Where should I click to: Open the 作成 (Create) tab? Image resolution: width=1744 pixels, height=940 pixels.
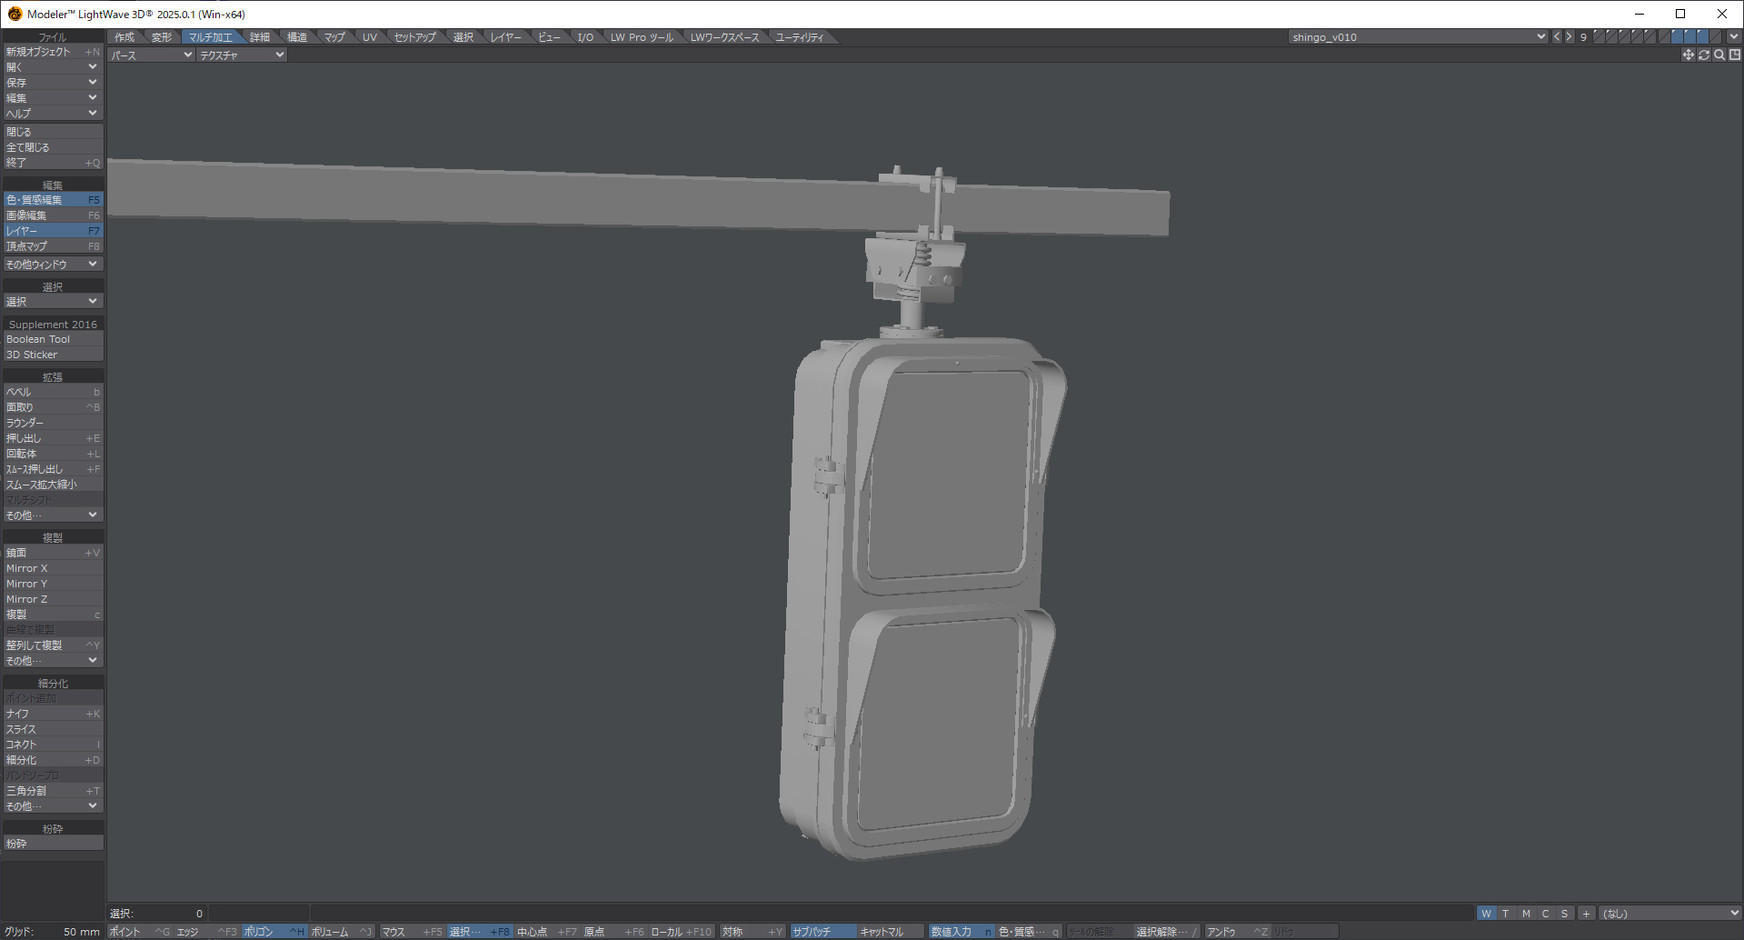point(124,37)
